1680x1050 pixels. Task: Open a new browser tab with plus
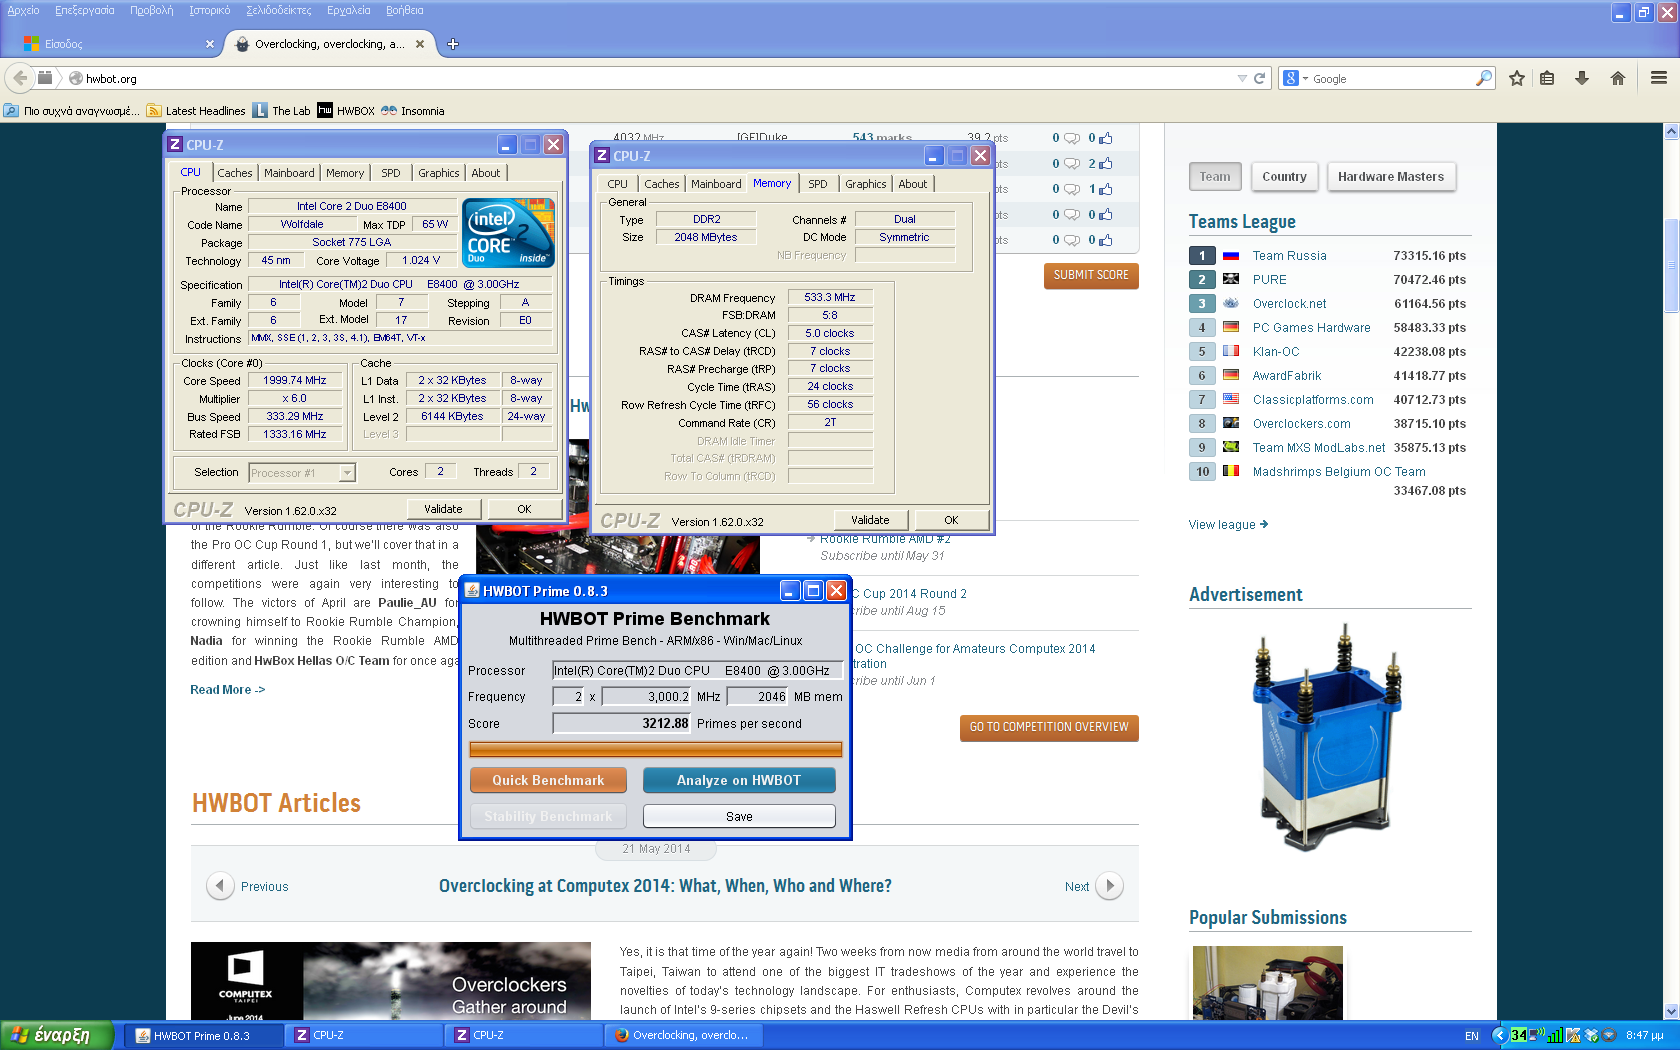coord(453,44)
